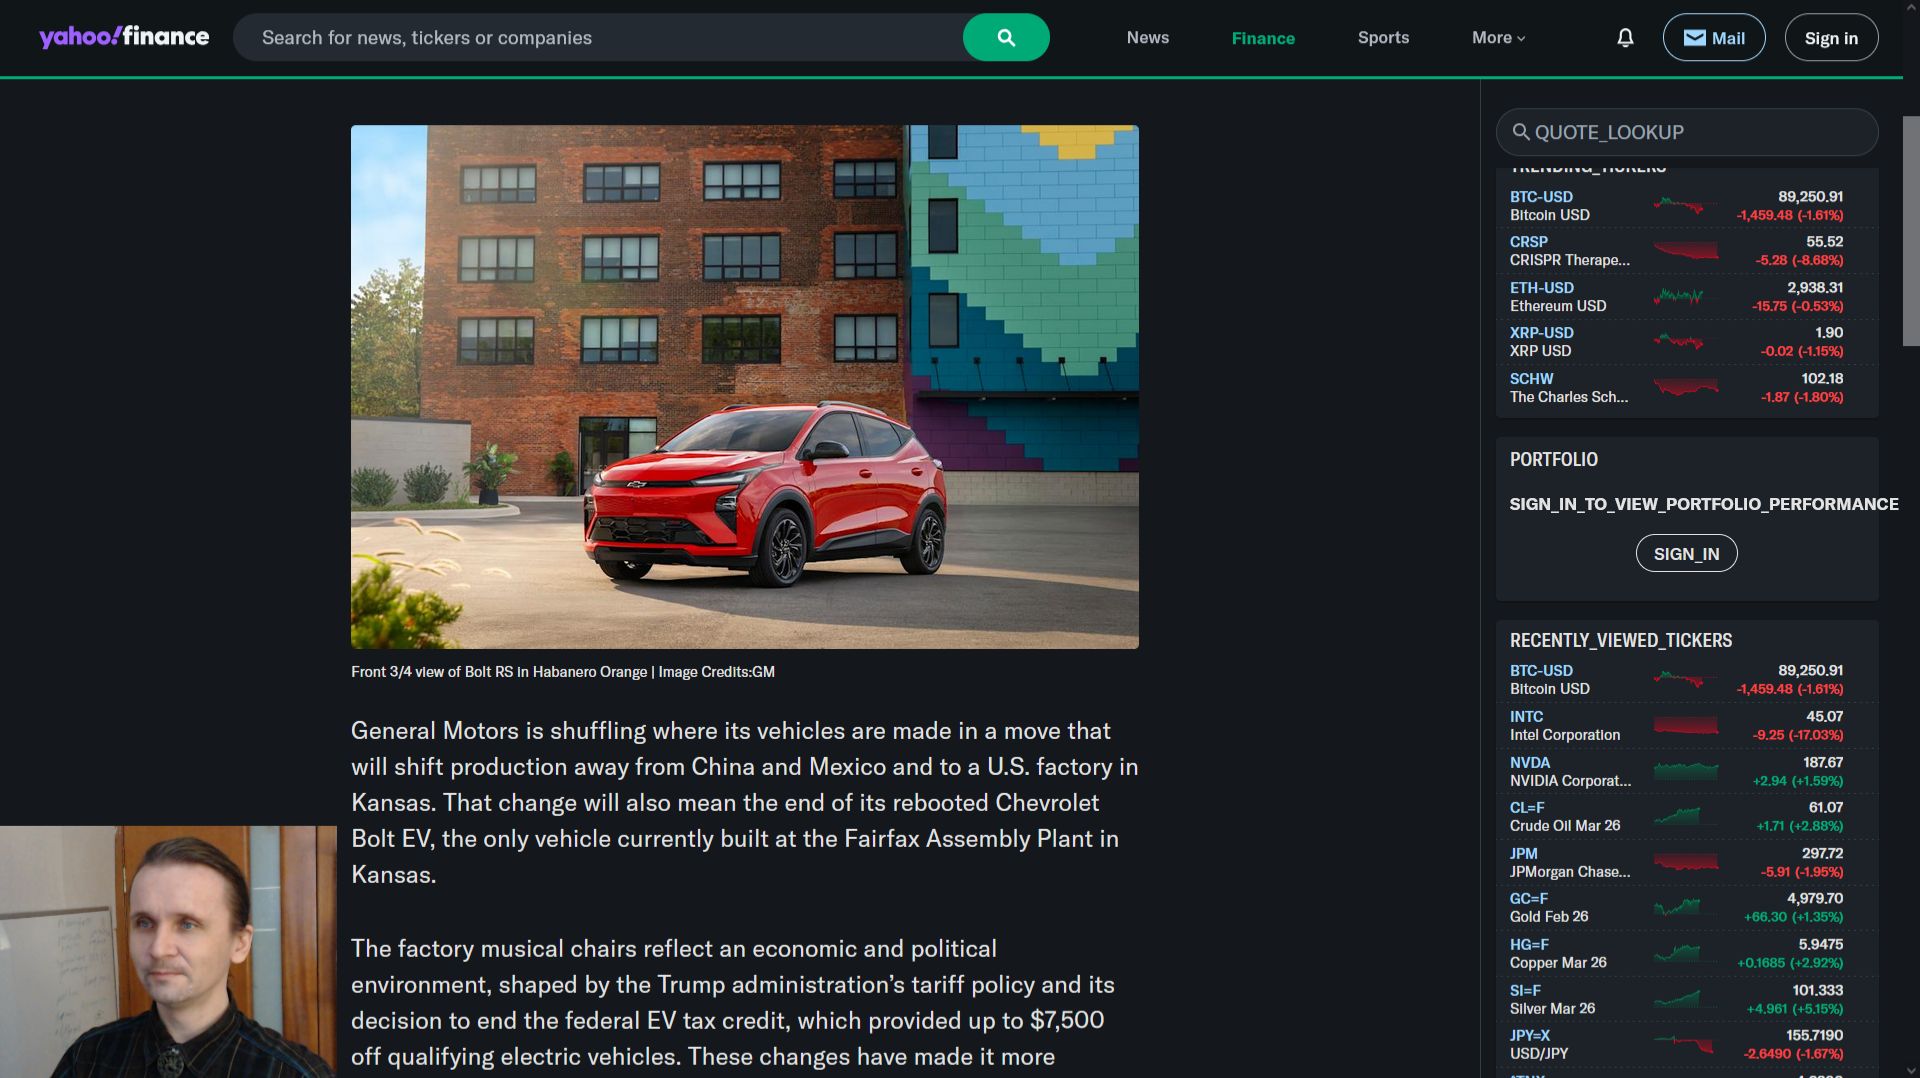
Task: Open recently viewed BTC-USD ticker link
Action: tap(1541, 671)
